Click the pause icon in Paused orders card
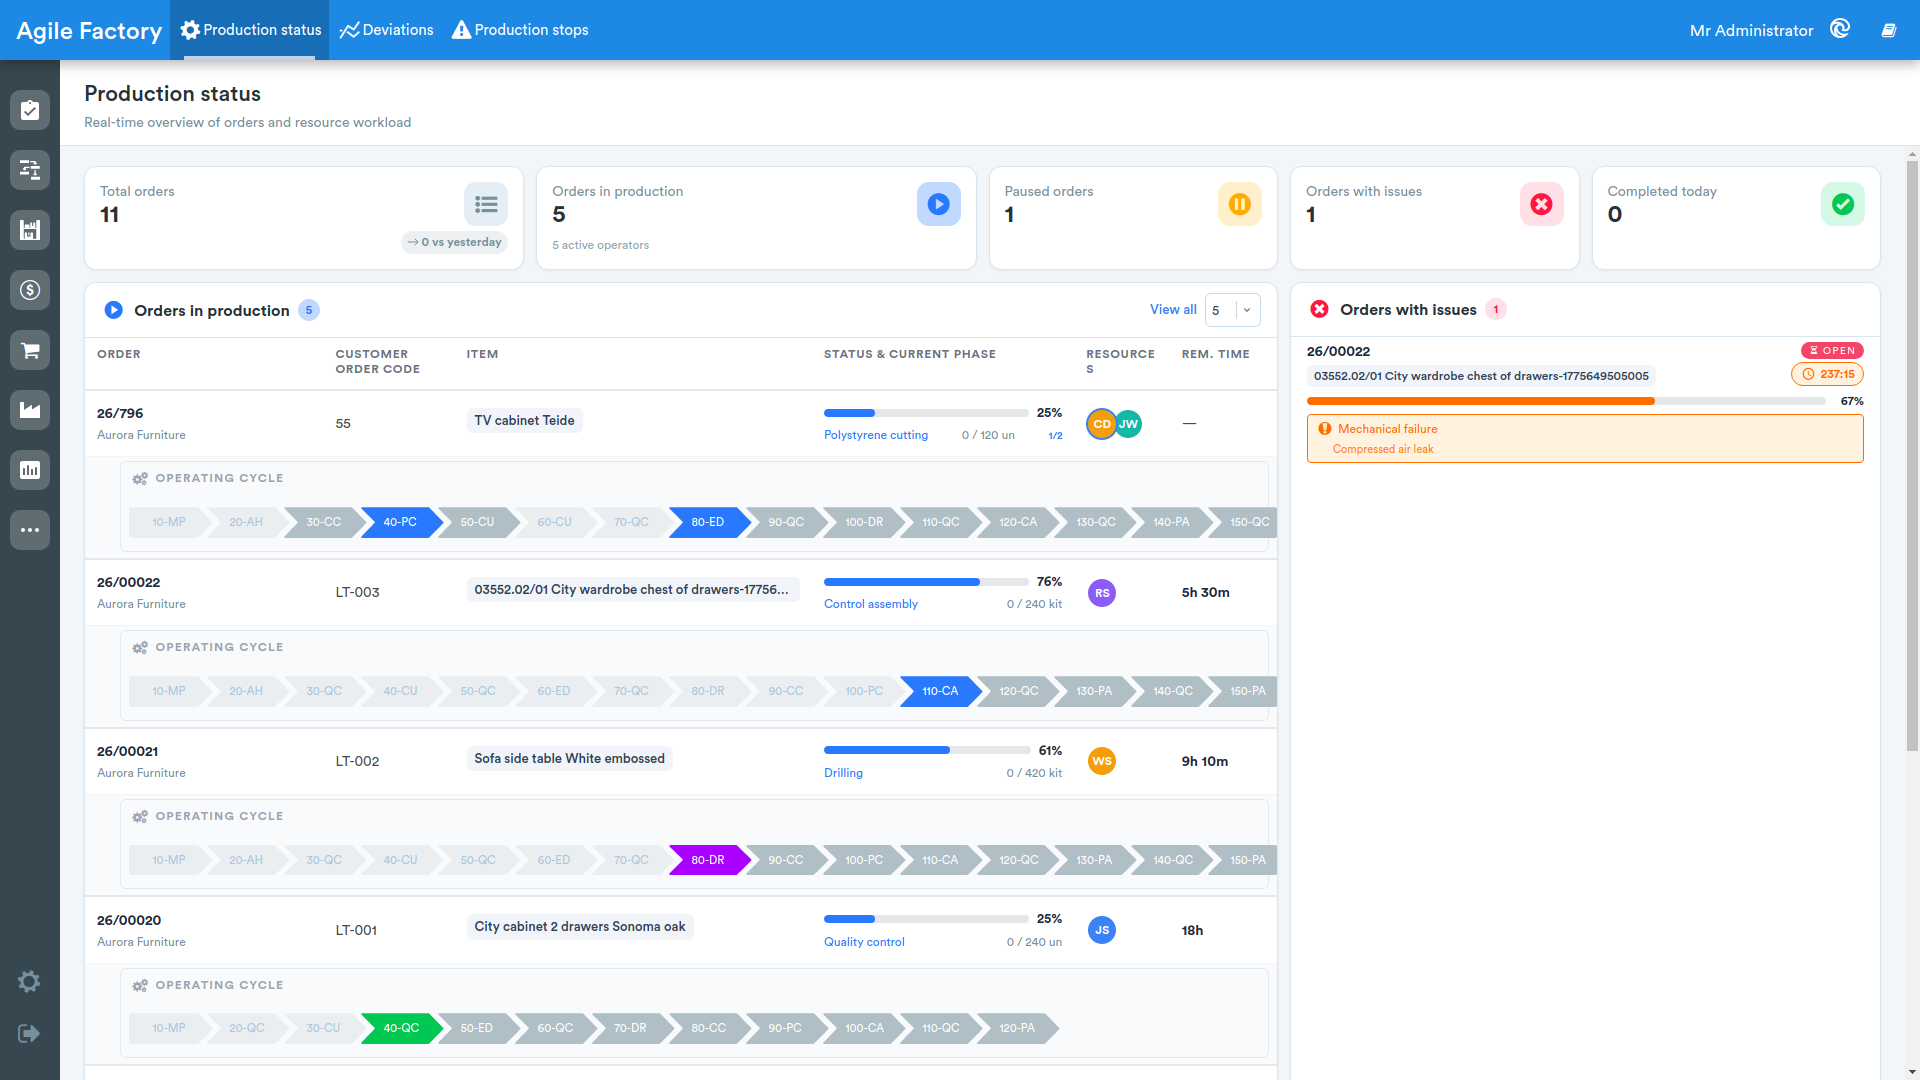Image resolution: width=1920 pixels, height=1080 pixels. coord(1240,204)
